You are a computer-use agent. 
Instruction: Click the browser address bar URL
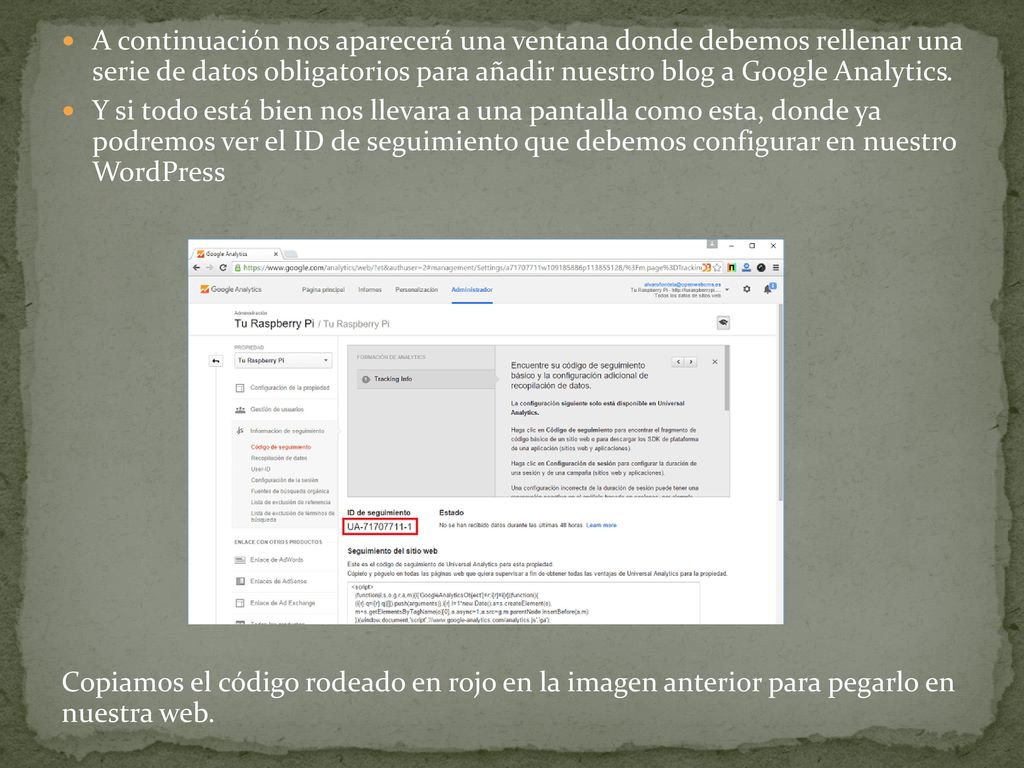pyautogui.click(x=471, y=268)
